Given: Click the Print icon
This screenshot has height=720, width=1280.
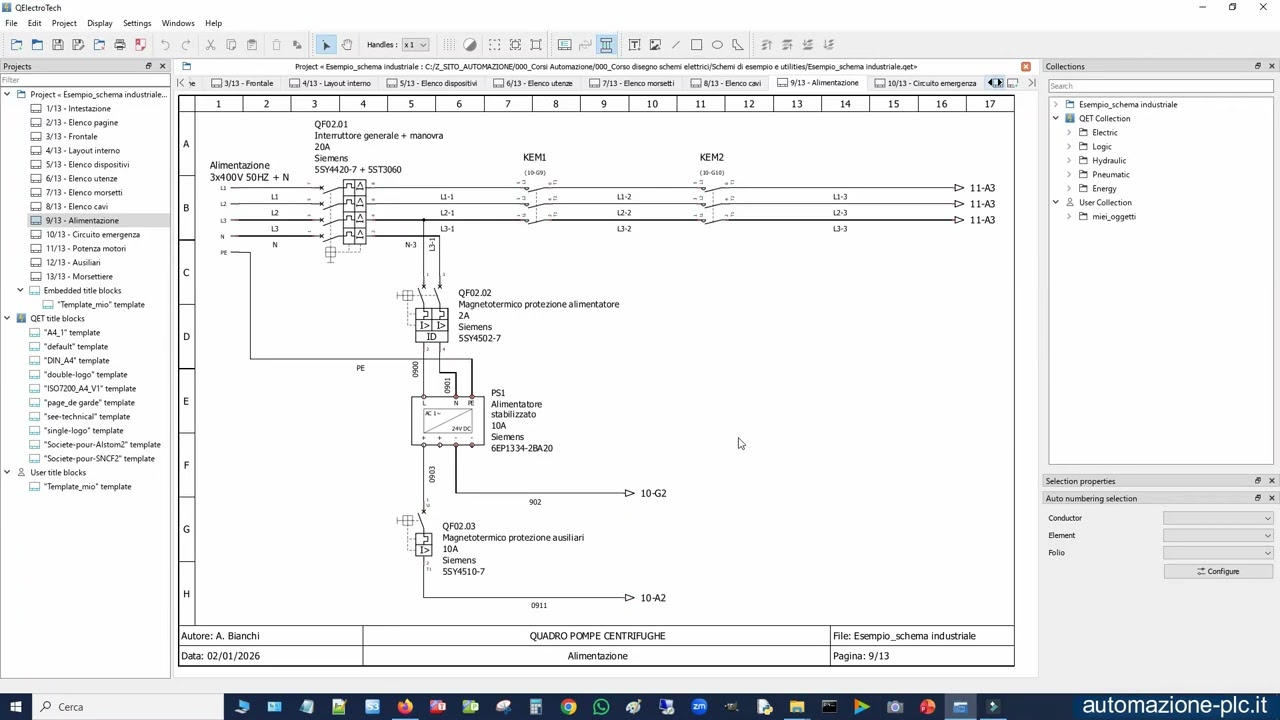Looking at the screenshot, I should click(x=120, y=44).
